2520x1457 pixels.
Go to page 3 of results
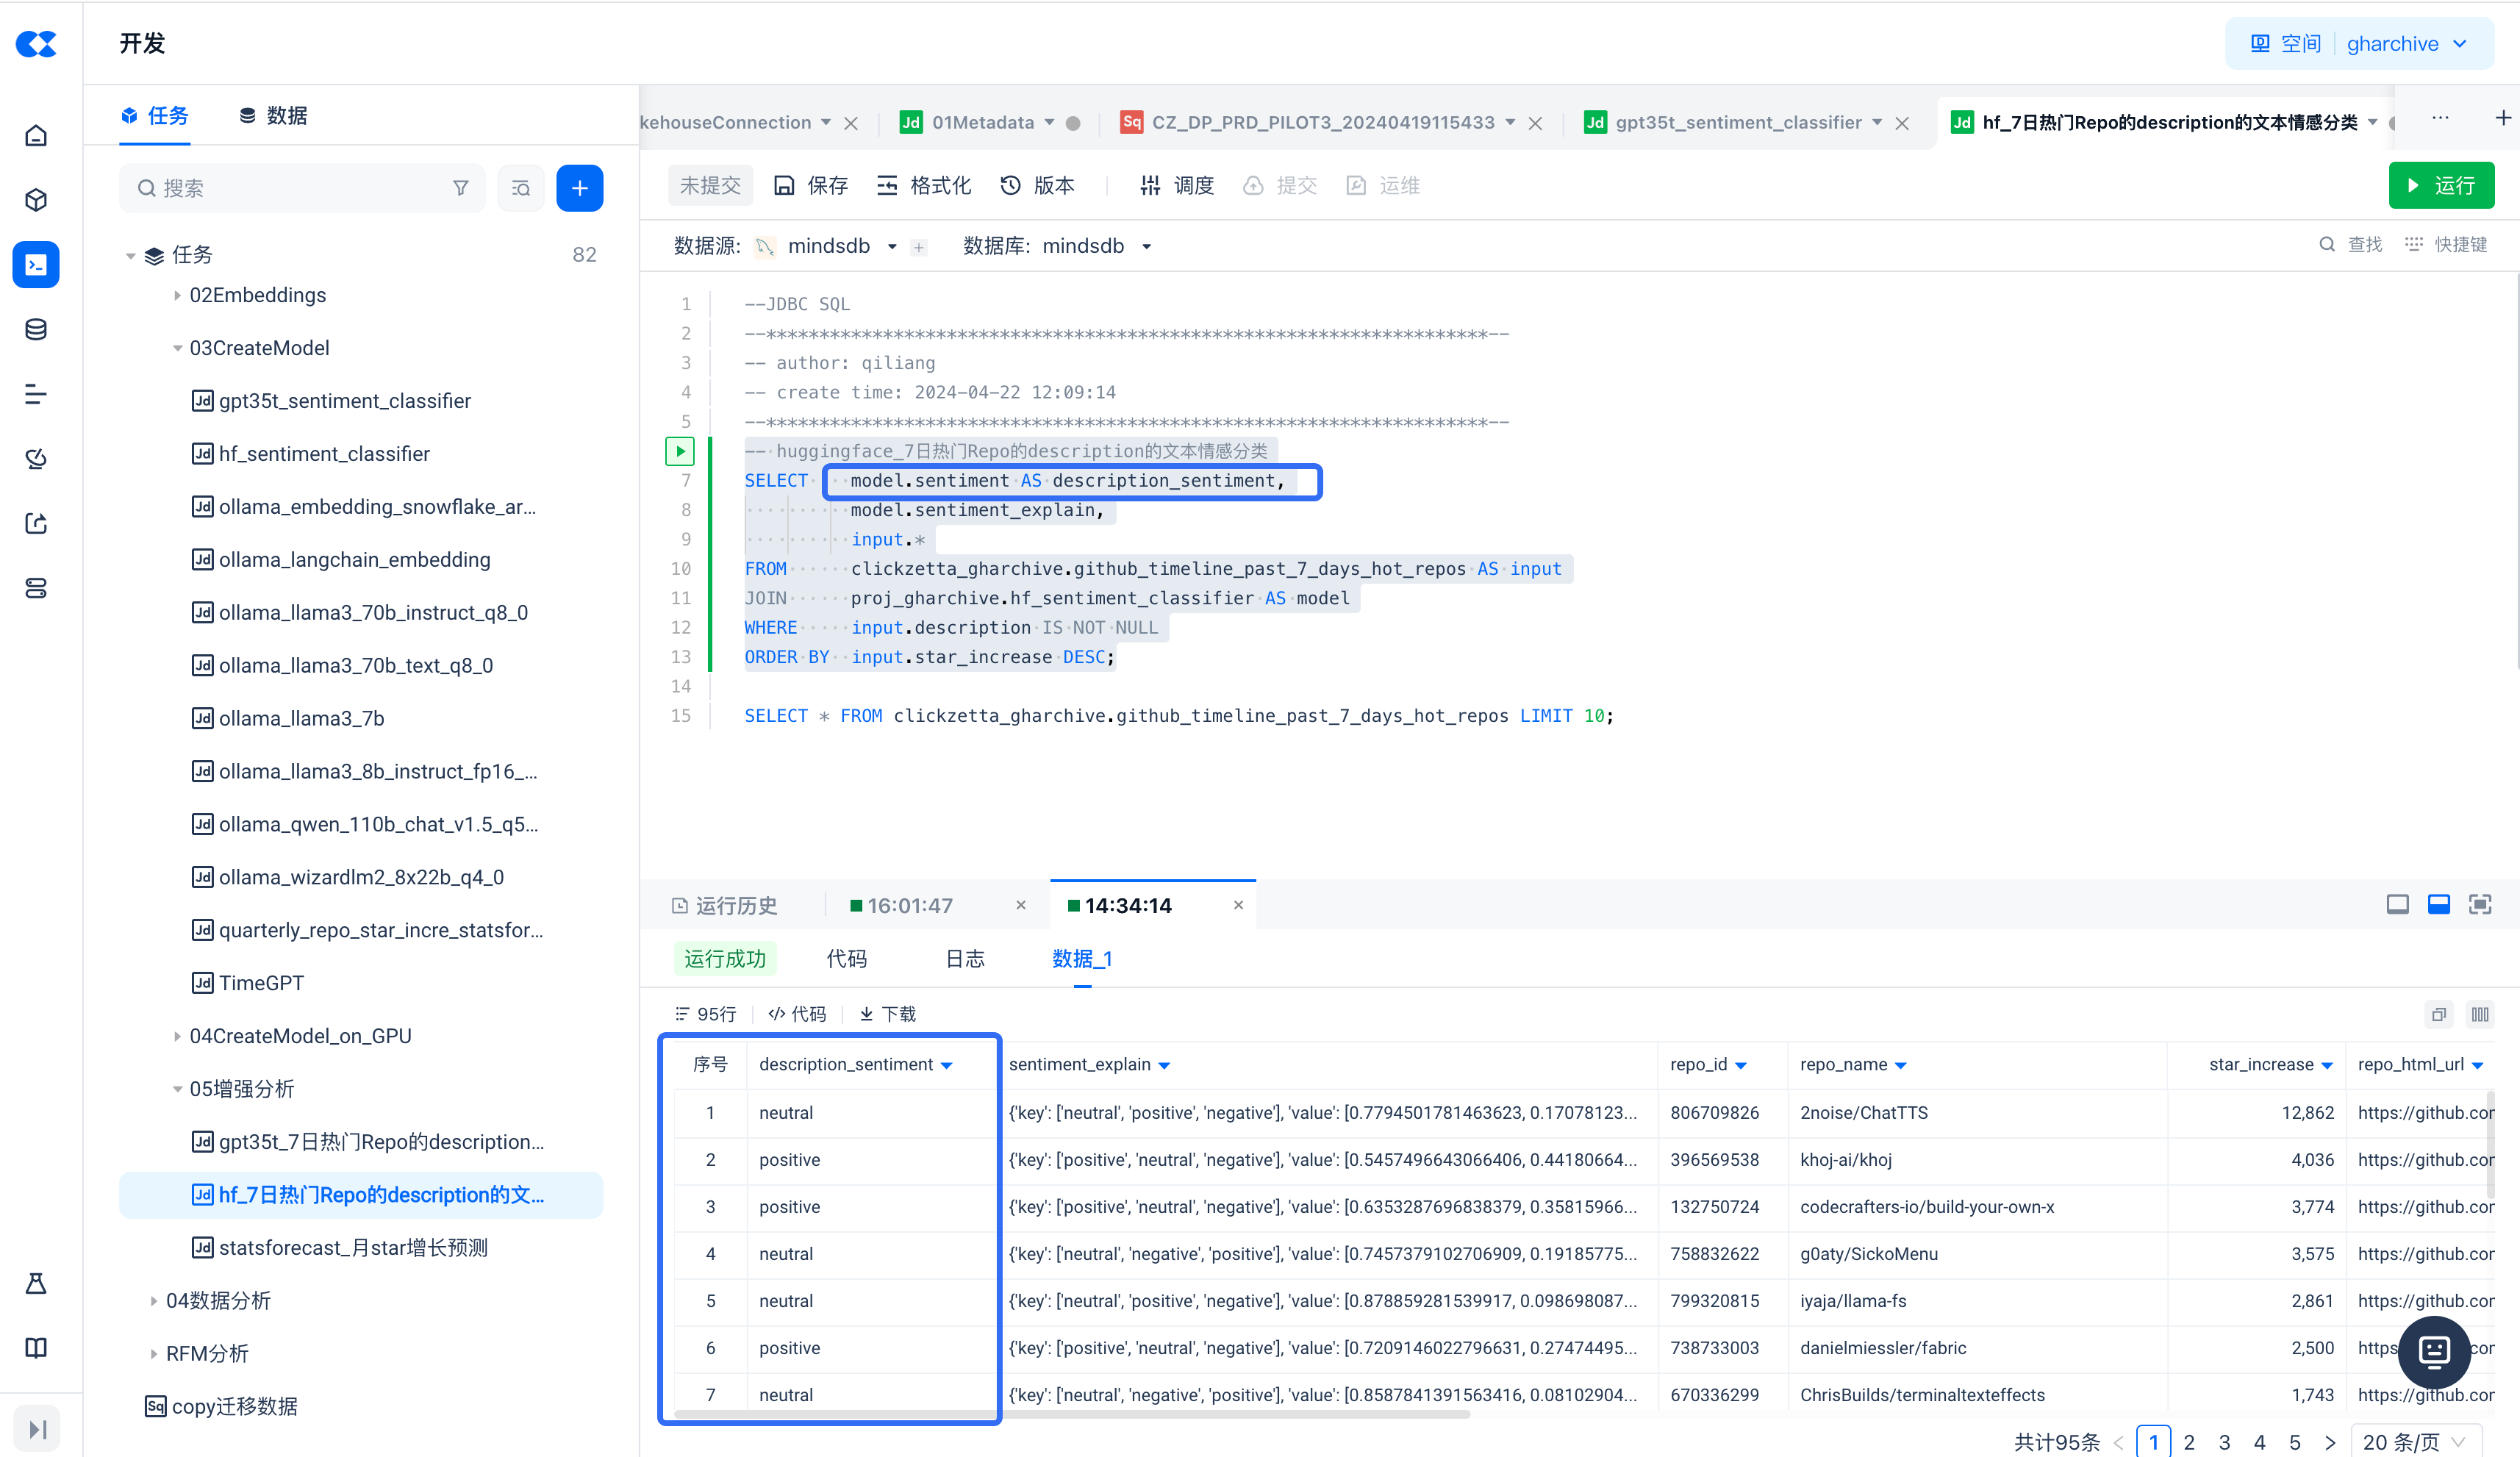[2224, 1442]
